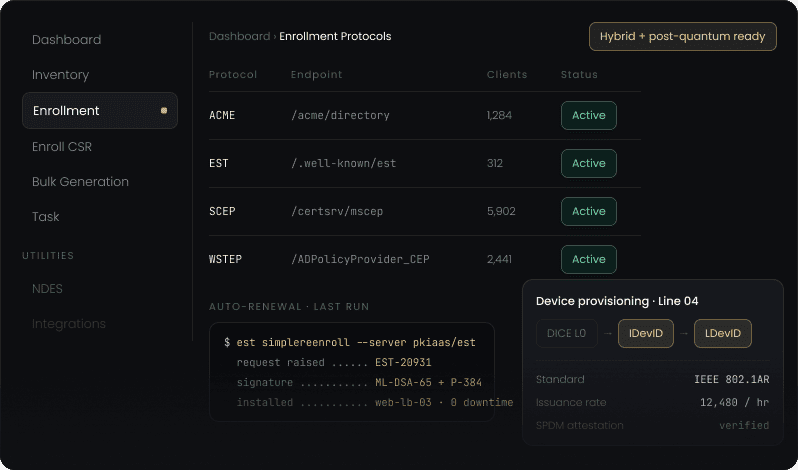Screen dimensions: 798x470
Task: Click the 5,902 clients value
Action: (501, 211)
